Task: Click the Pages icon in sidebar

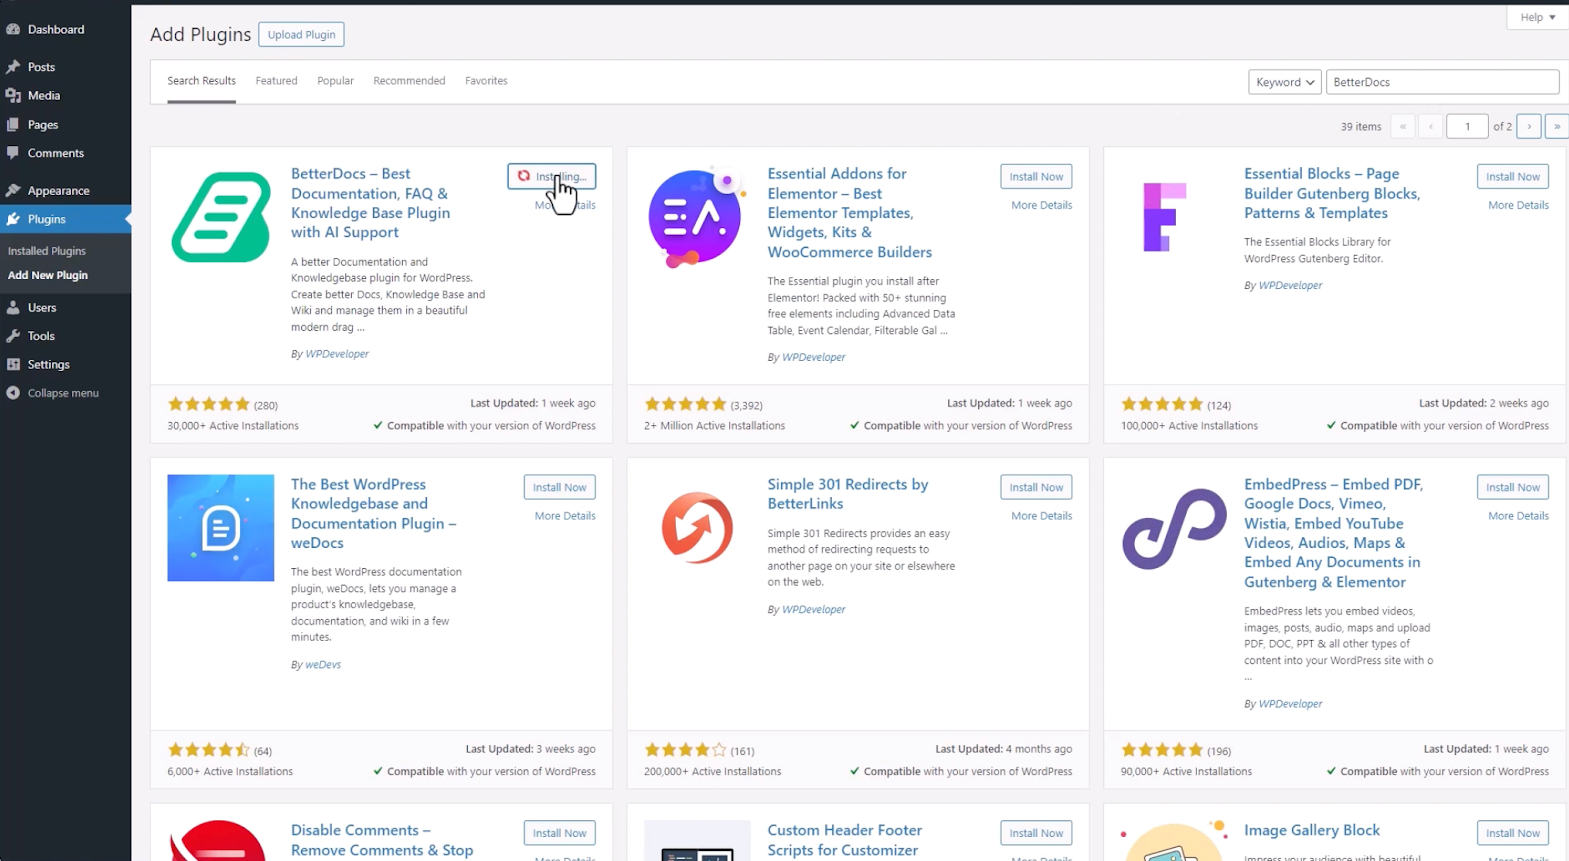Action: tap(13, 124)
